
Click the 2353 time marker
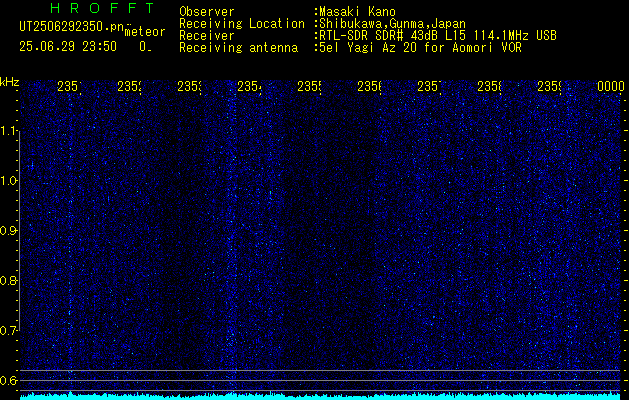coord(189,86)
